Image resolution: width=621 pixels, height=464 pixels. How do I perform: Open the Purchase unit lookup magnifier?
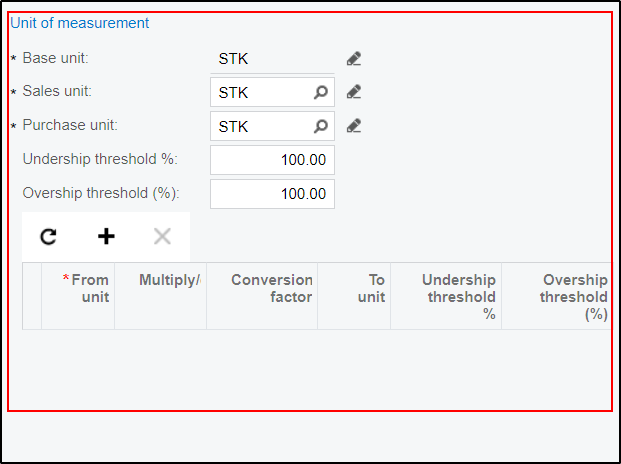click(320, 126)
